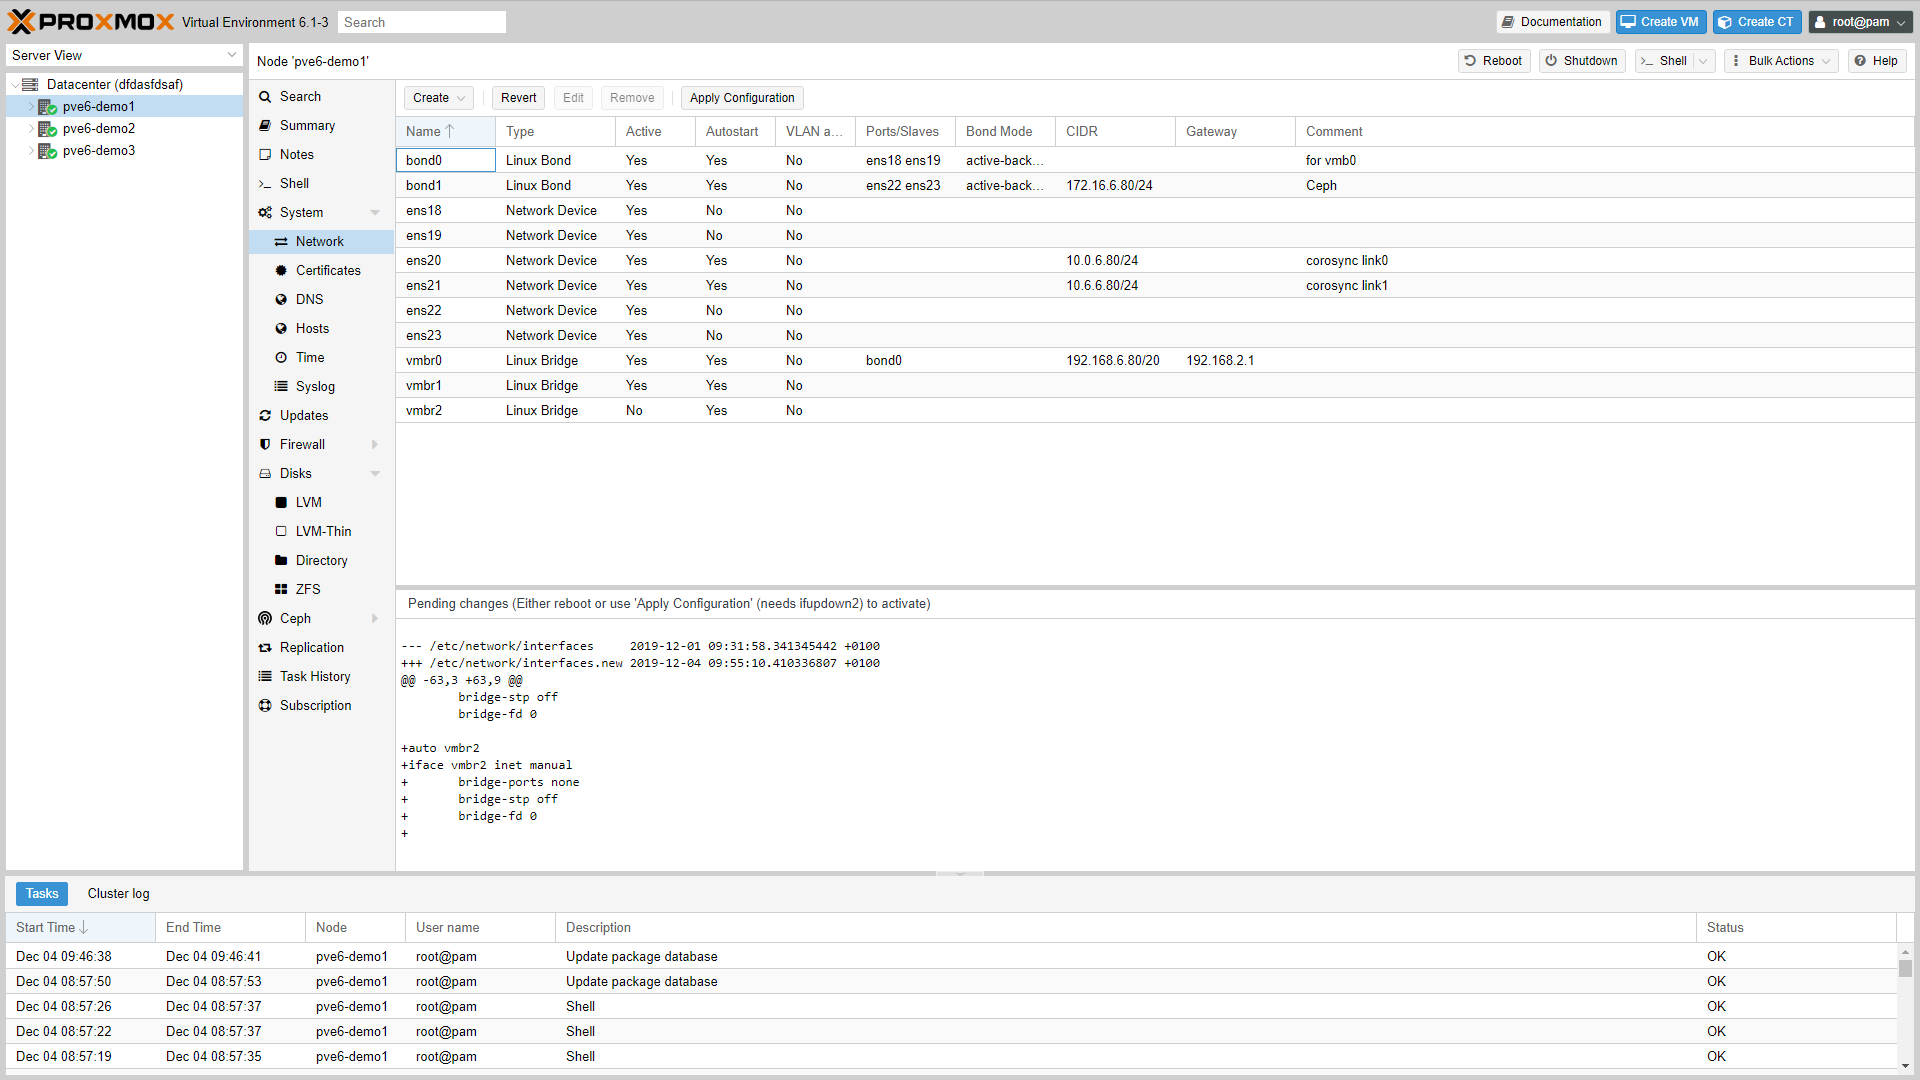Open the Search icon in node menu
The width and height of the screenshot is (1920, 1080).
coord(265,97)
